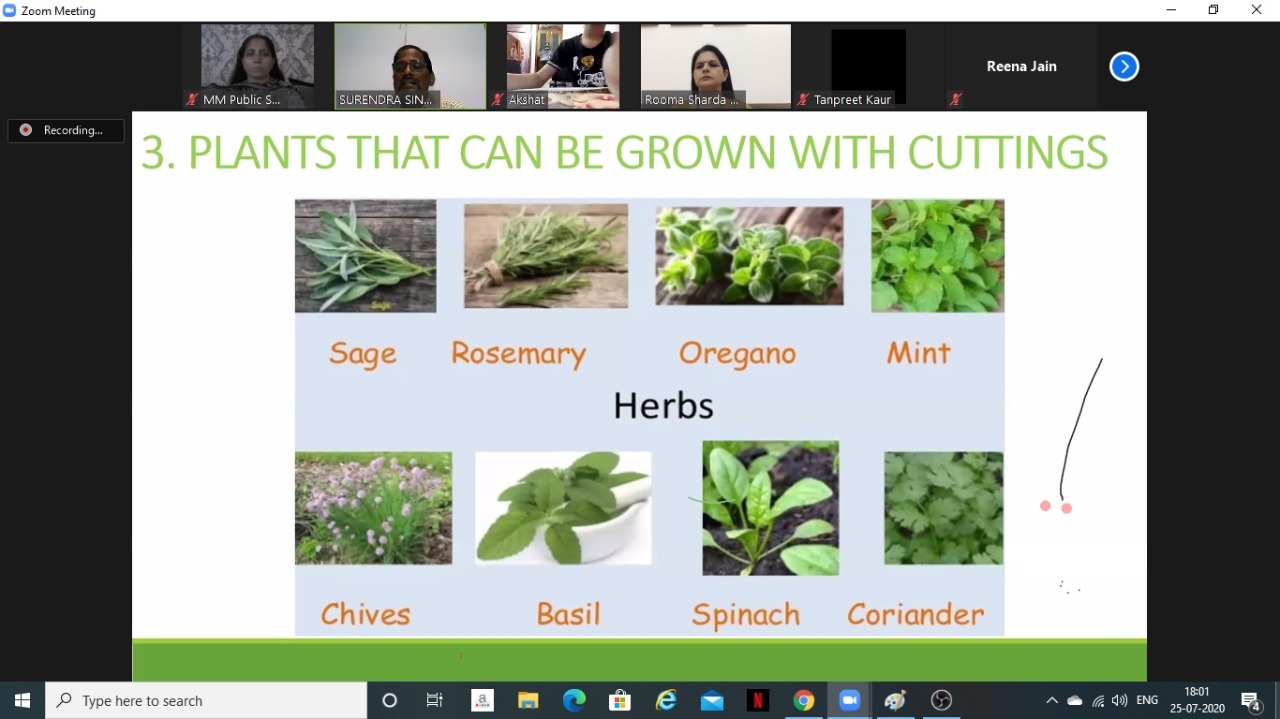This screenshot has height=719, width=1280.
Task: Open OneDrive cloud tray icon
Action: (1074, 701)
